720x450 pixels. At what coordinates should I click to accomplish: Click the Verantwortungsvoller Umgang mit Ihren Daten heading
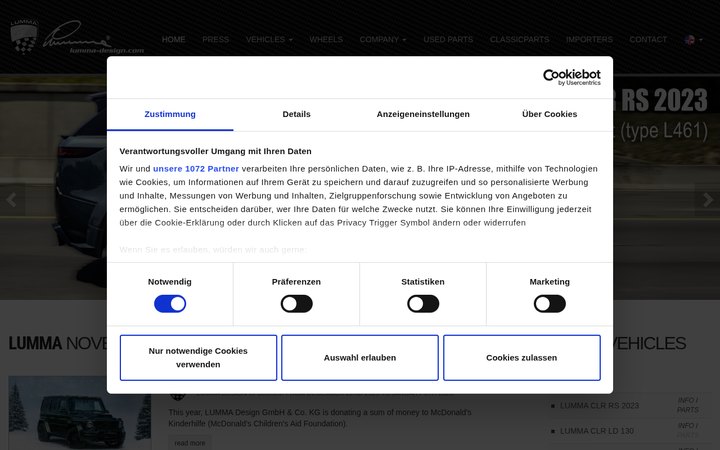[215, 151]
